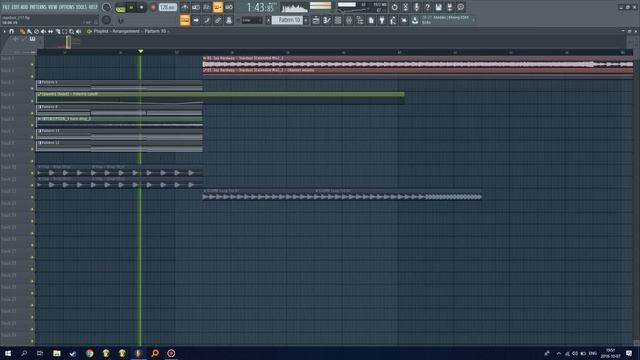Viewport: 640px width, 360px height.
Task: Select the Playback speaker tool in playlist
Action: coord(78,31)
